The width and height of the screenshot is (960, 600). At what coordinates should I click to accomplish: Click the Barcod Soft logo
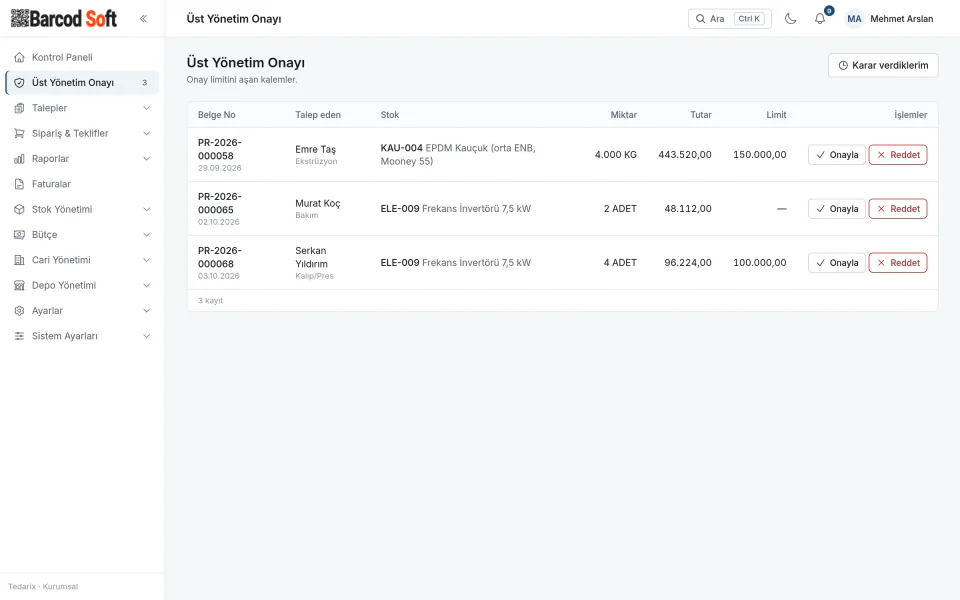coord(64,18)
